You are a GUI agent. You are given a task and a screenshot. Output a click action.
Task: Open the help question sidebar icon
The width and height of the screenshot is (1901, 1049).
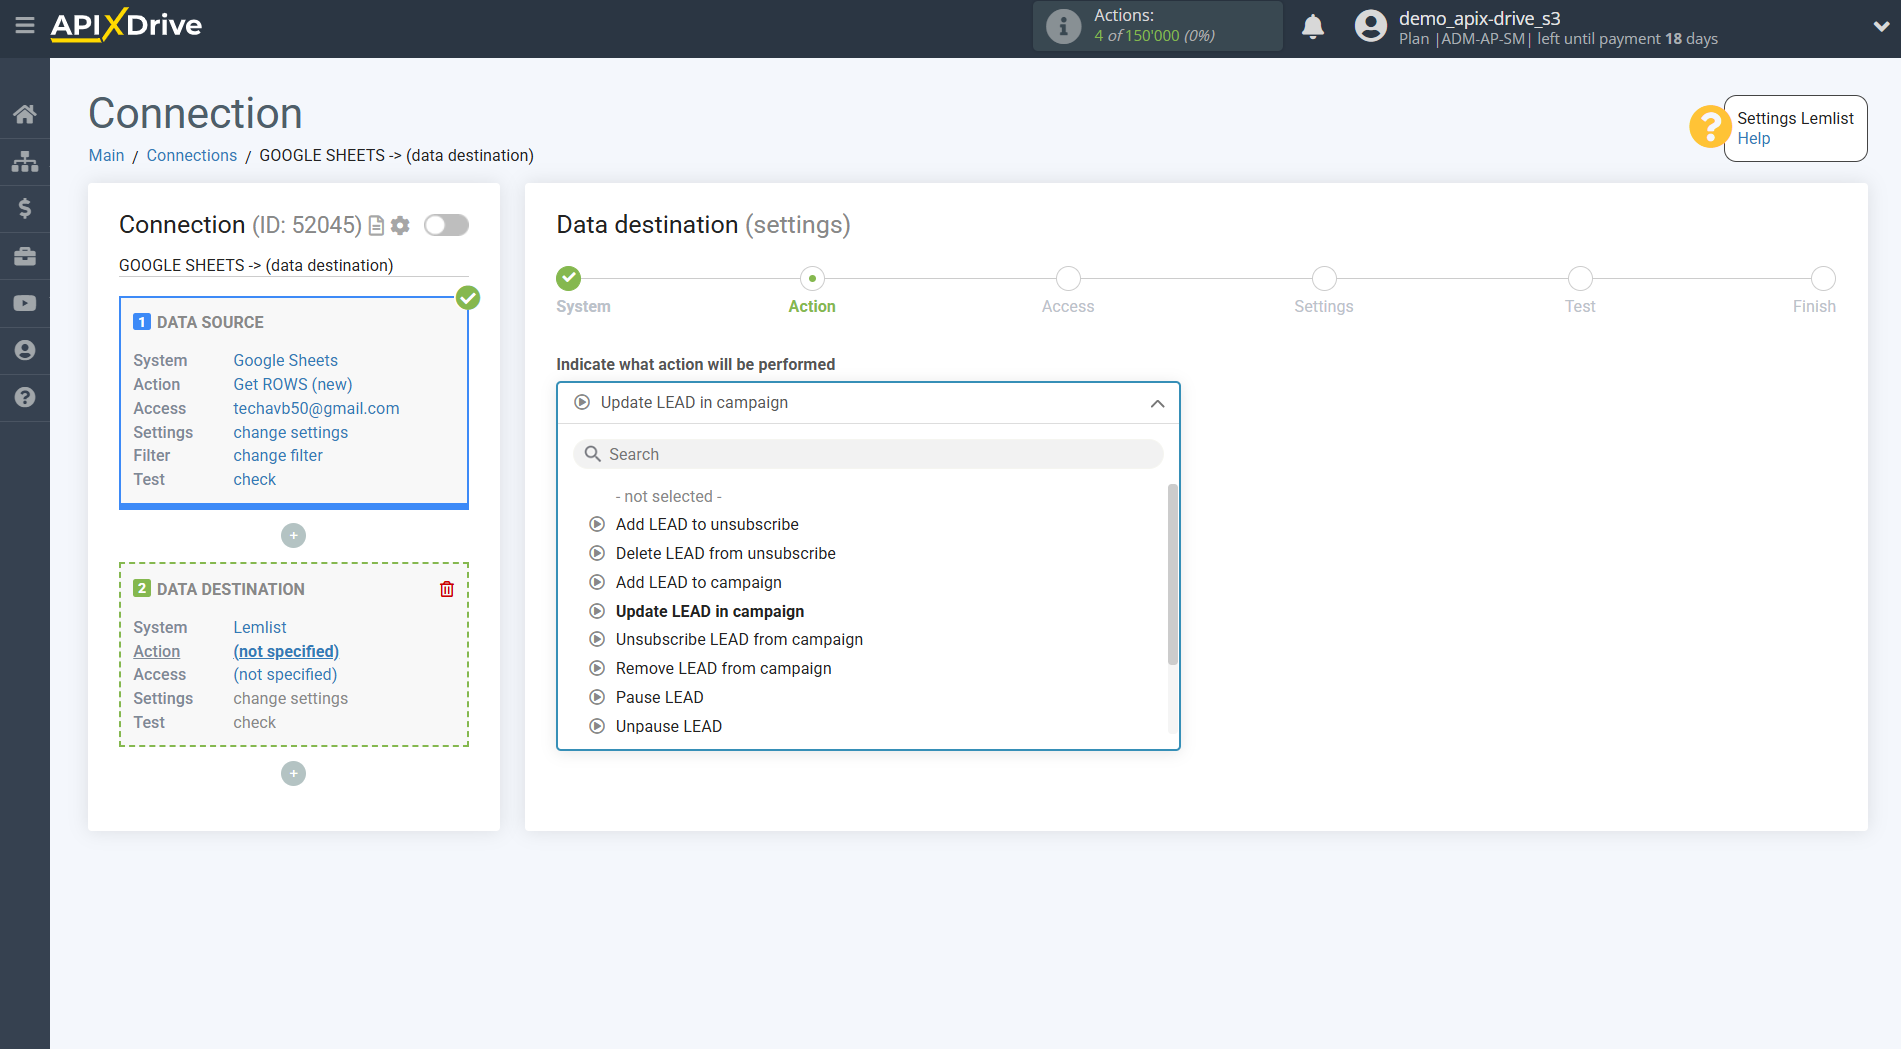click(25, 397)
